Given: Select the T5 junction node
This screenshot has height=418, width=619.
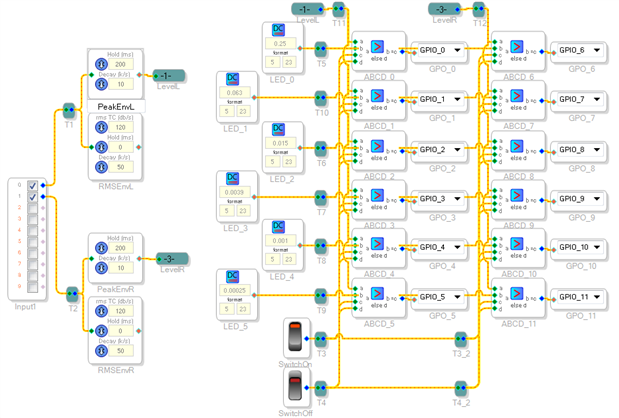Looking at the screenshot, I should [321, 49].
